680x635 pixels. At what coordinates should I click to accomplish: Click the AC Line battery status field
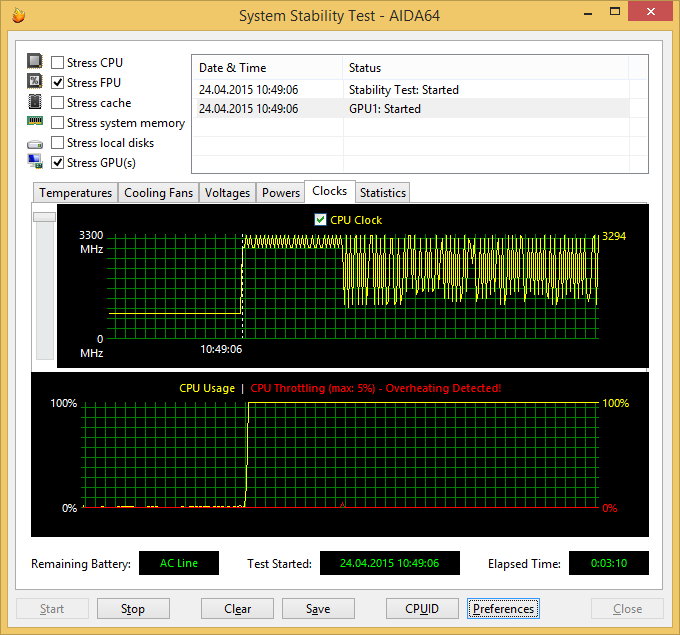point(179,563)
